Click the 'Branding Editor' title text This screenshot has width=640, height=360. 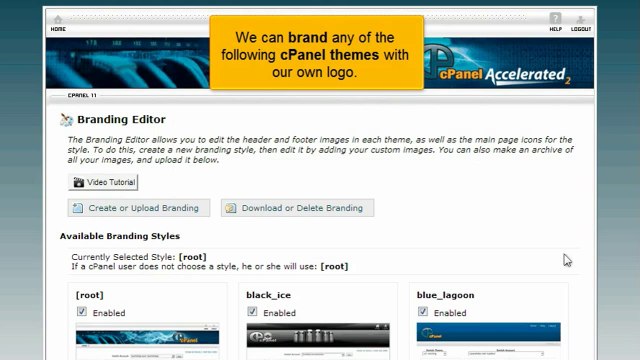pos(121,120)
